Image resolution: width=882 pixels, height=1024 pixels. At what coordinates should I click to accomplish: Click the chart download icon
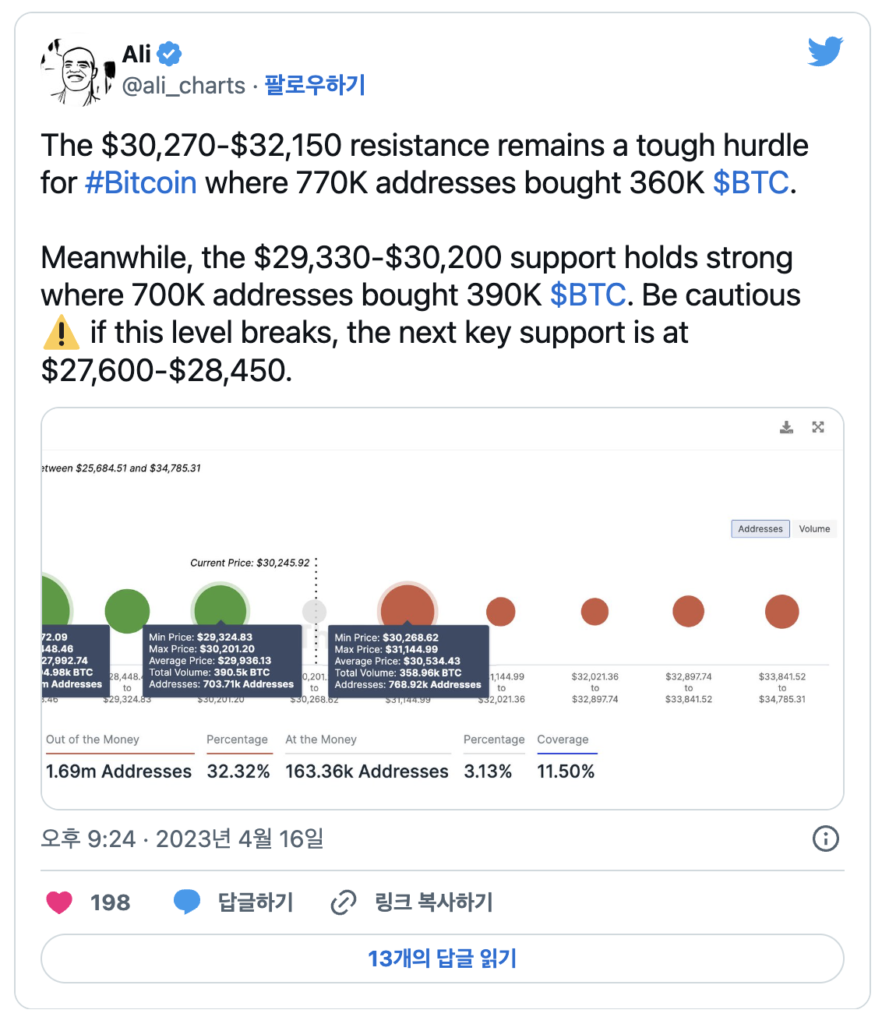(787, 427)
